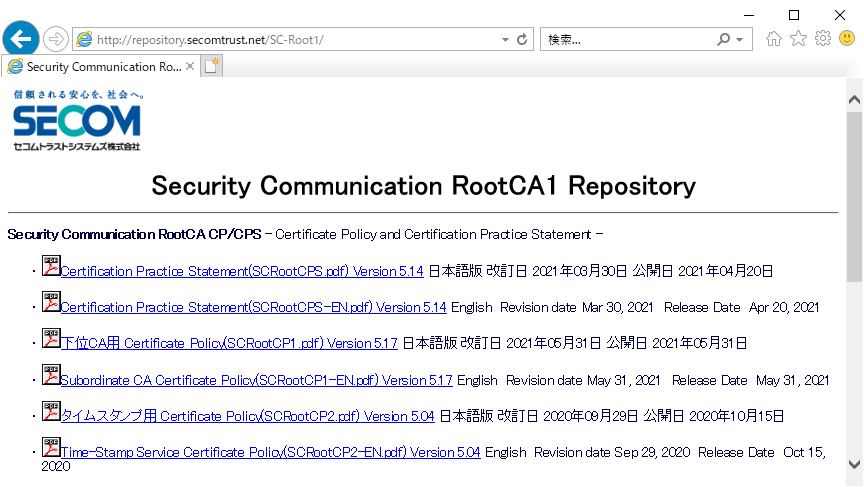Viewport: 864px width, 487px height.
Task: Click the forward navigation arrow
Action: pos(56,39)
